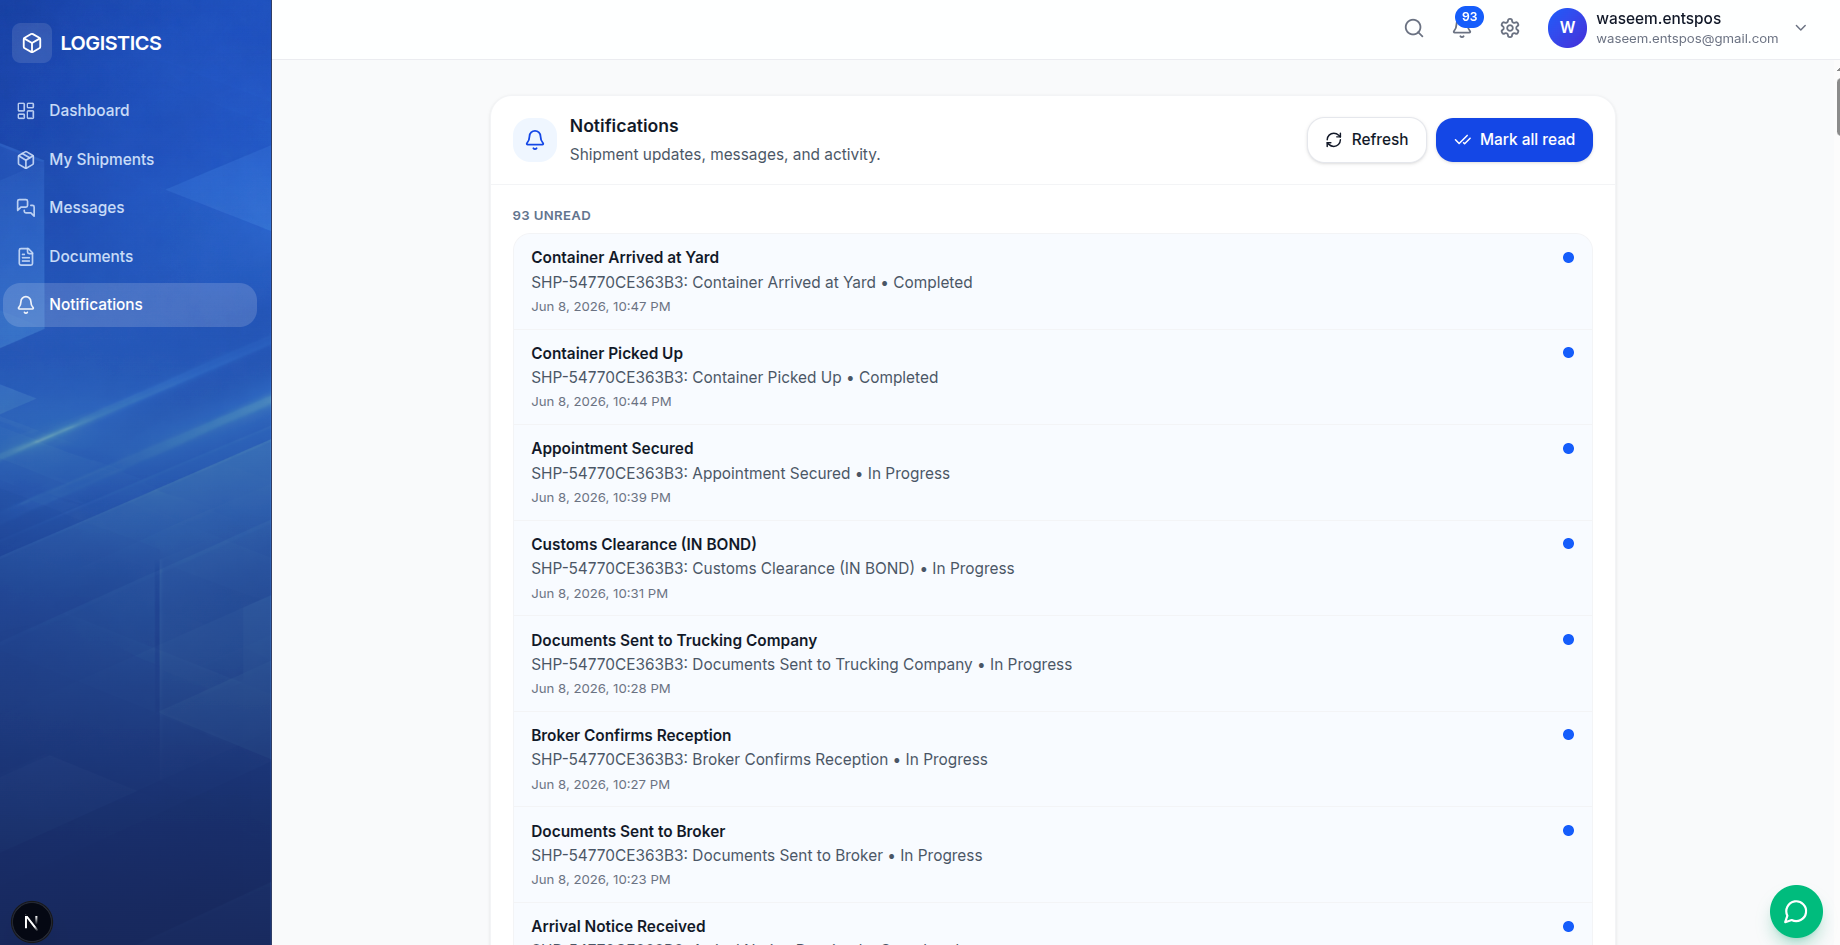This screenshot has width=1840, height=945.
Task: Click Mark all read button
Action: pos(1514,140)
